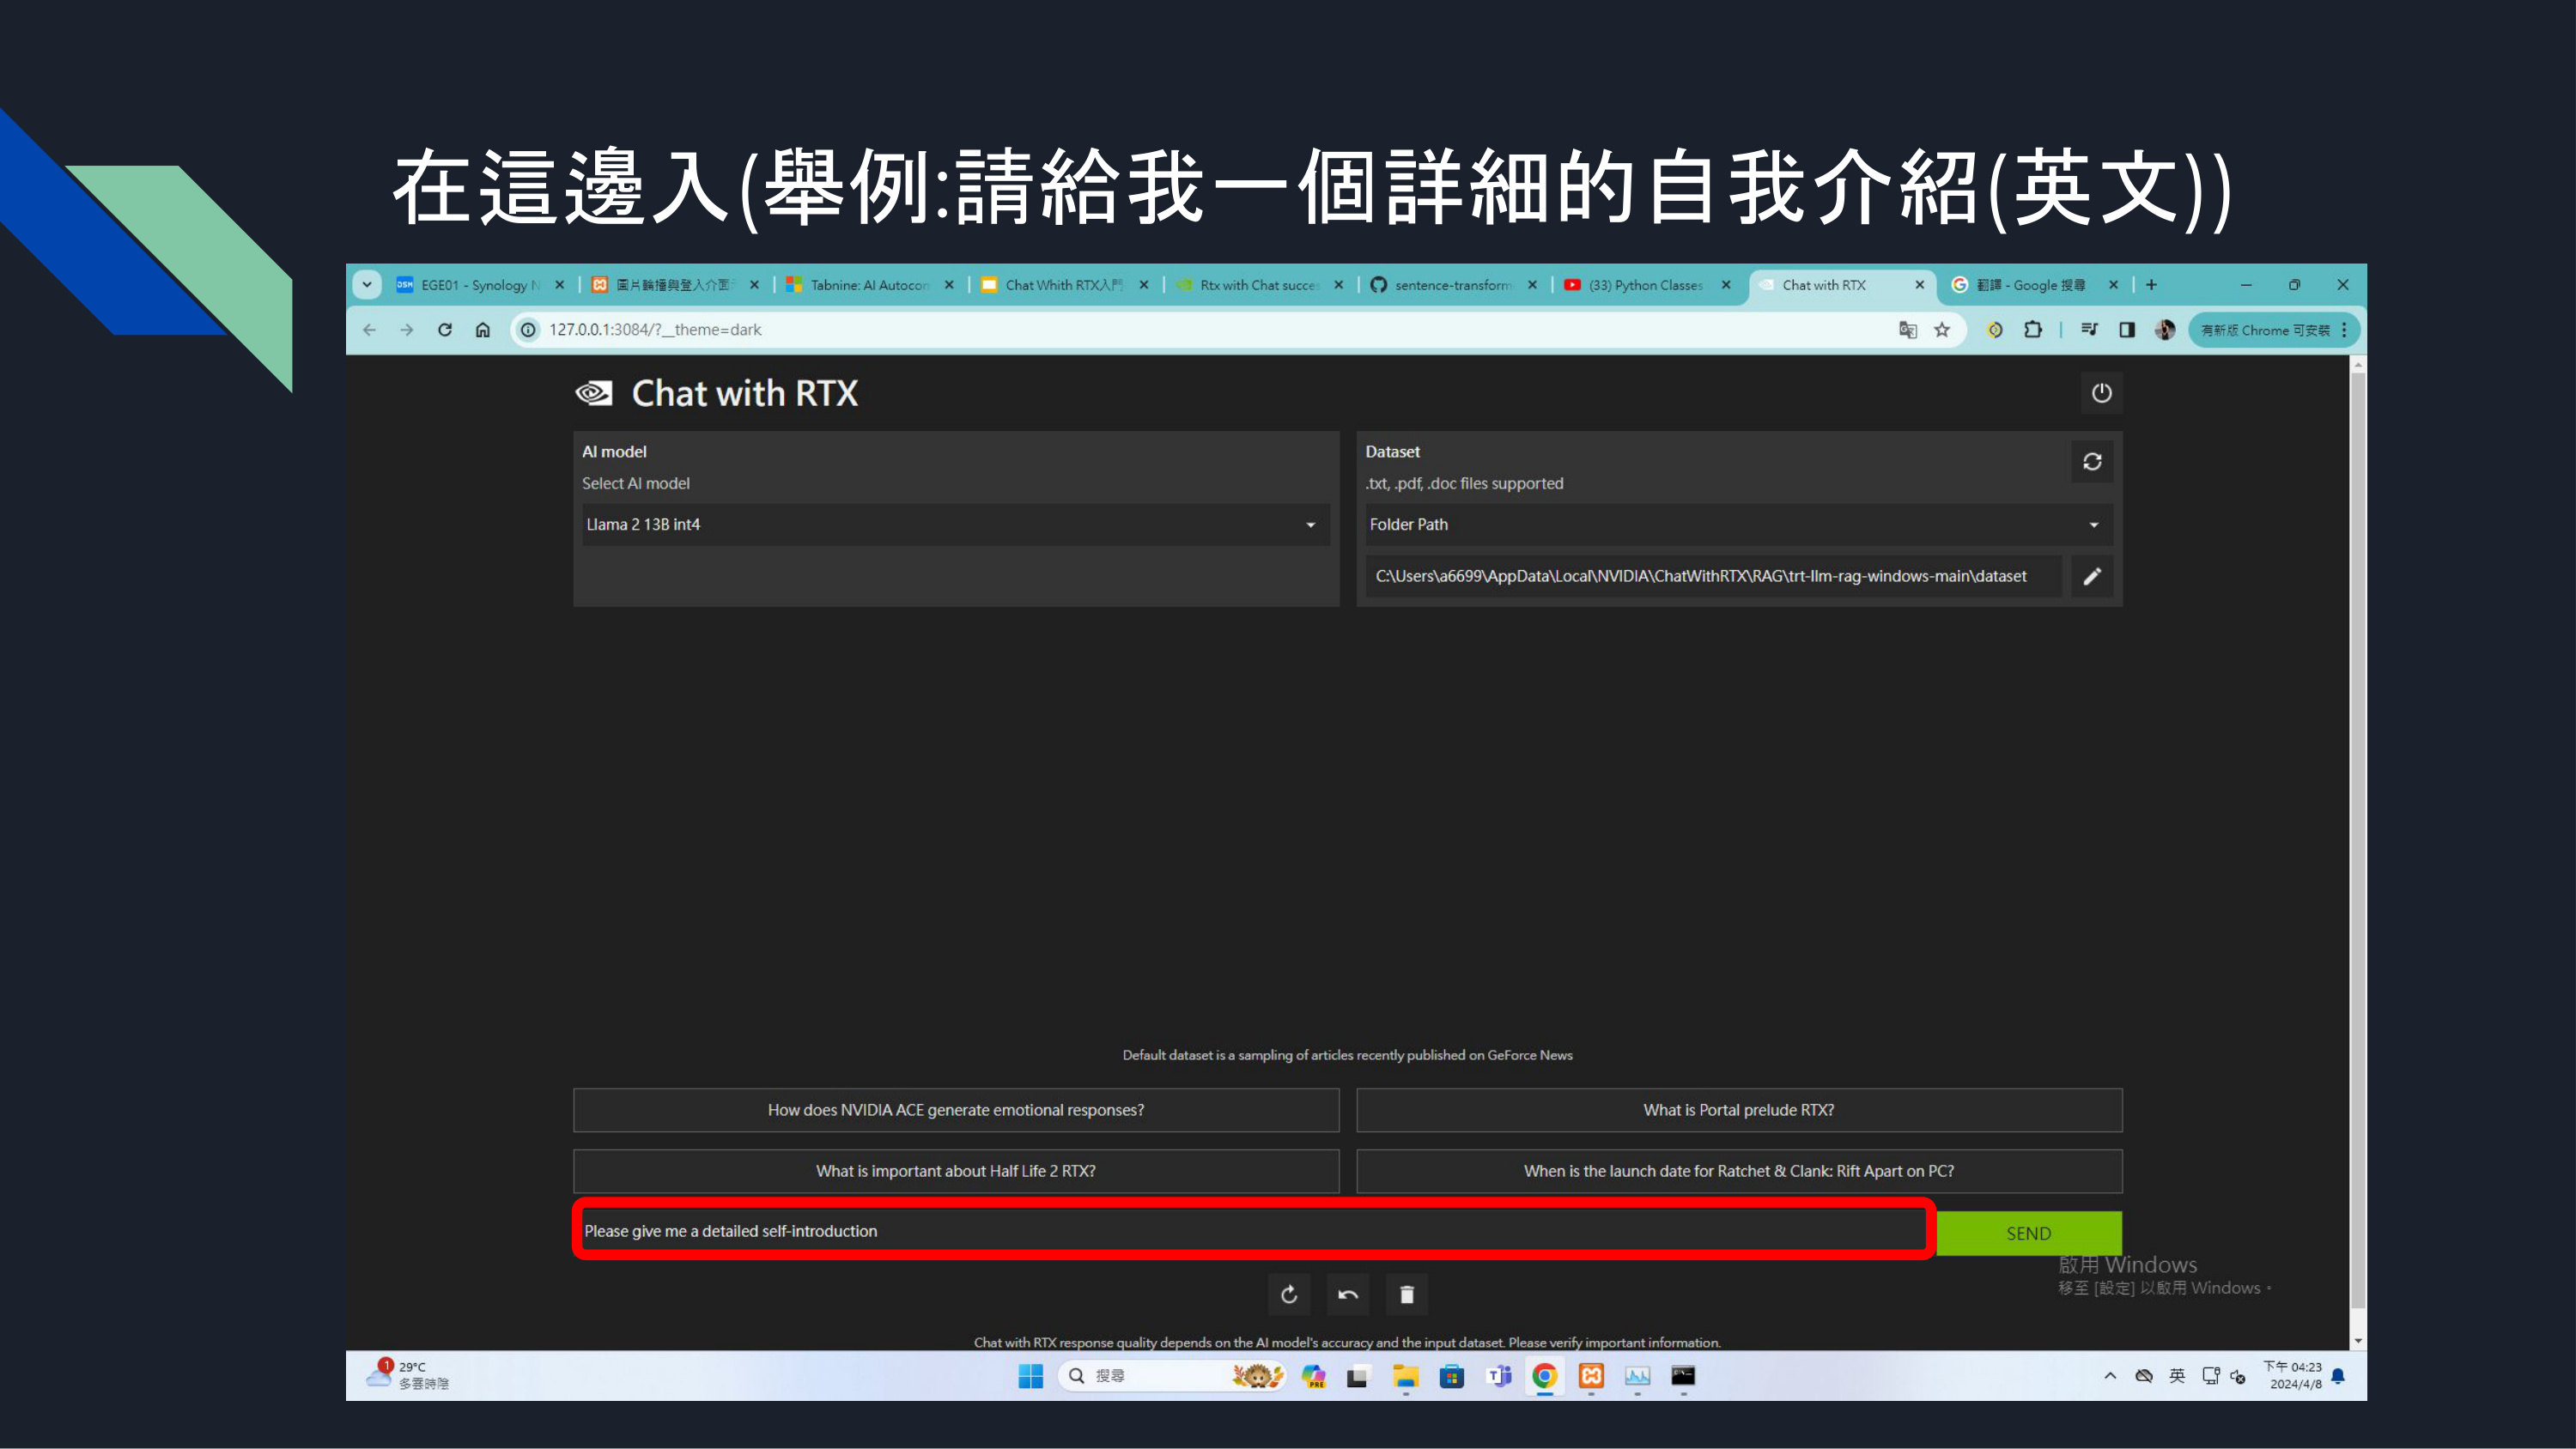Click the dataset folder path text field
This screenshot has height=1449, width=2576.
coord(1713,576)
